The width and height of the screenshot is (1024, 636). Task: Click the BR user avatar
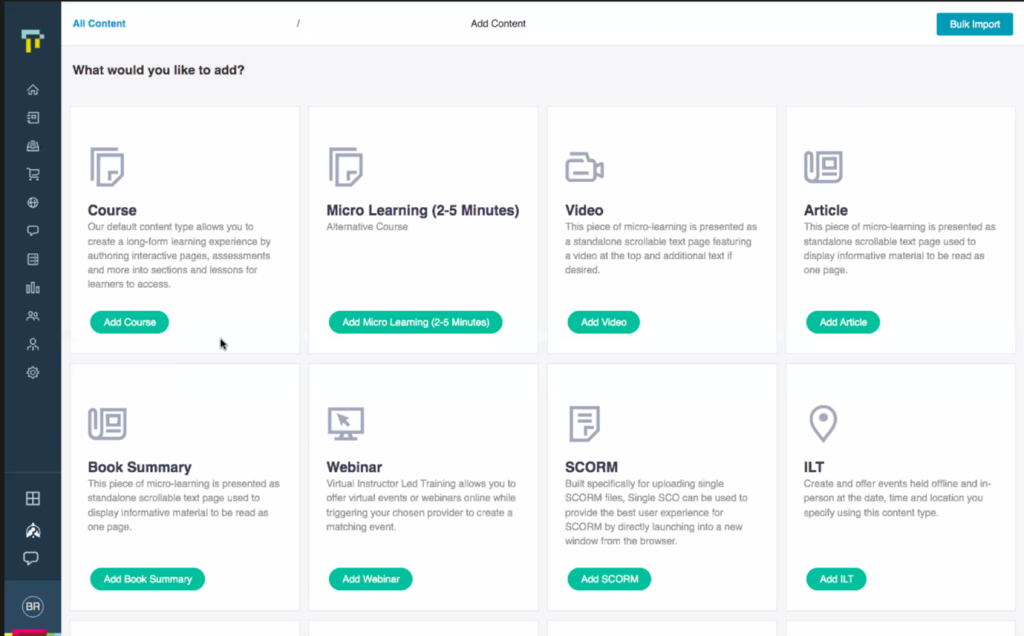tap(33, 607)
